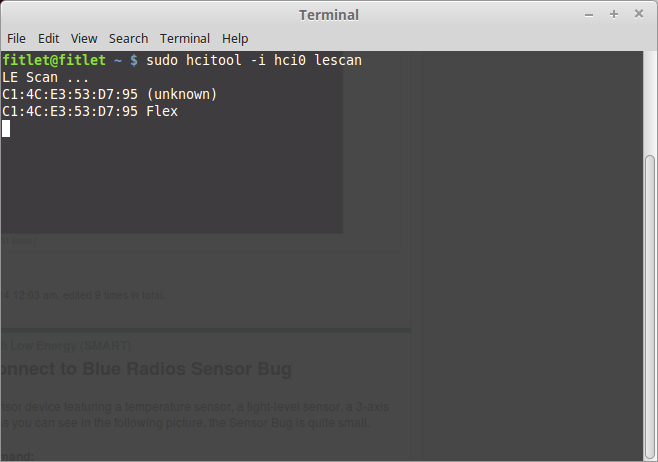The height and width of the screenshot is (462, 658).
Task: Open the Edit menu
Action: click(x=49, y=39)
